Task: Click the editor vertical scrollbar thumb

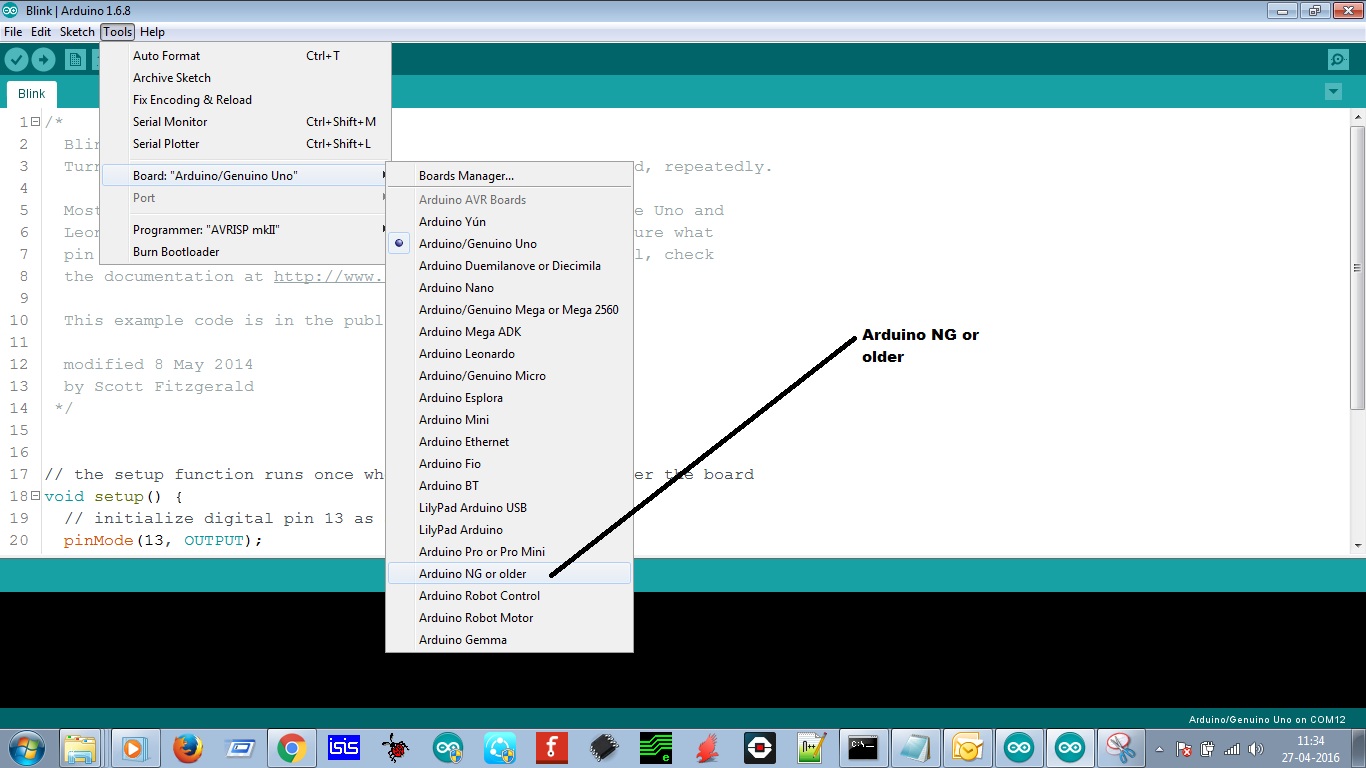Action: pyautogui.click(x=1357, y=266)
